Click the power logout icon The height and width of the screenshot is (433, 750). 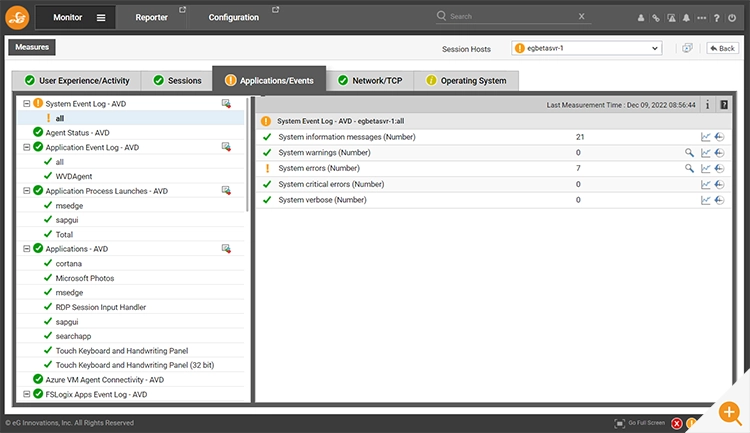point(732,18)
